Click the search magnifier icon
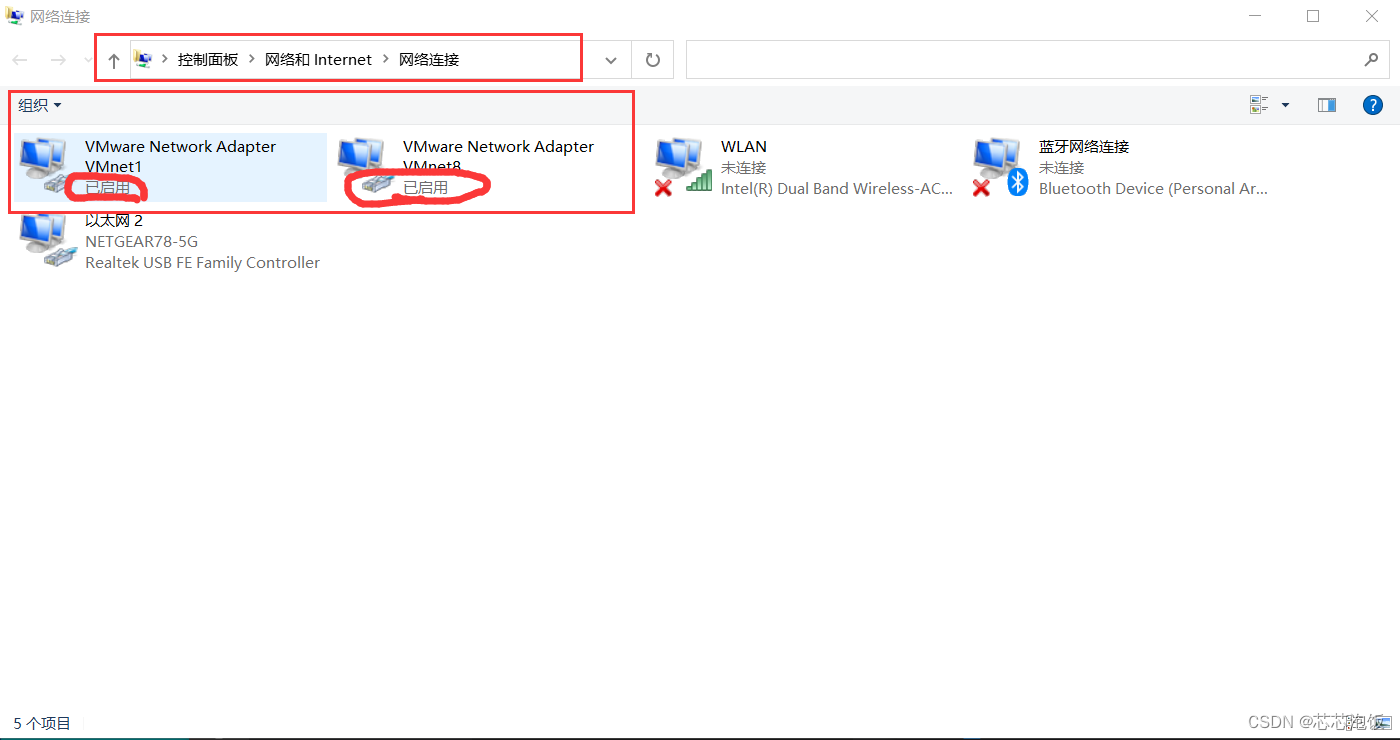The image size is (1400, 740). click(x=1371, y=60)
